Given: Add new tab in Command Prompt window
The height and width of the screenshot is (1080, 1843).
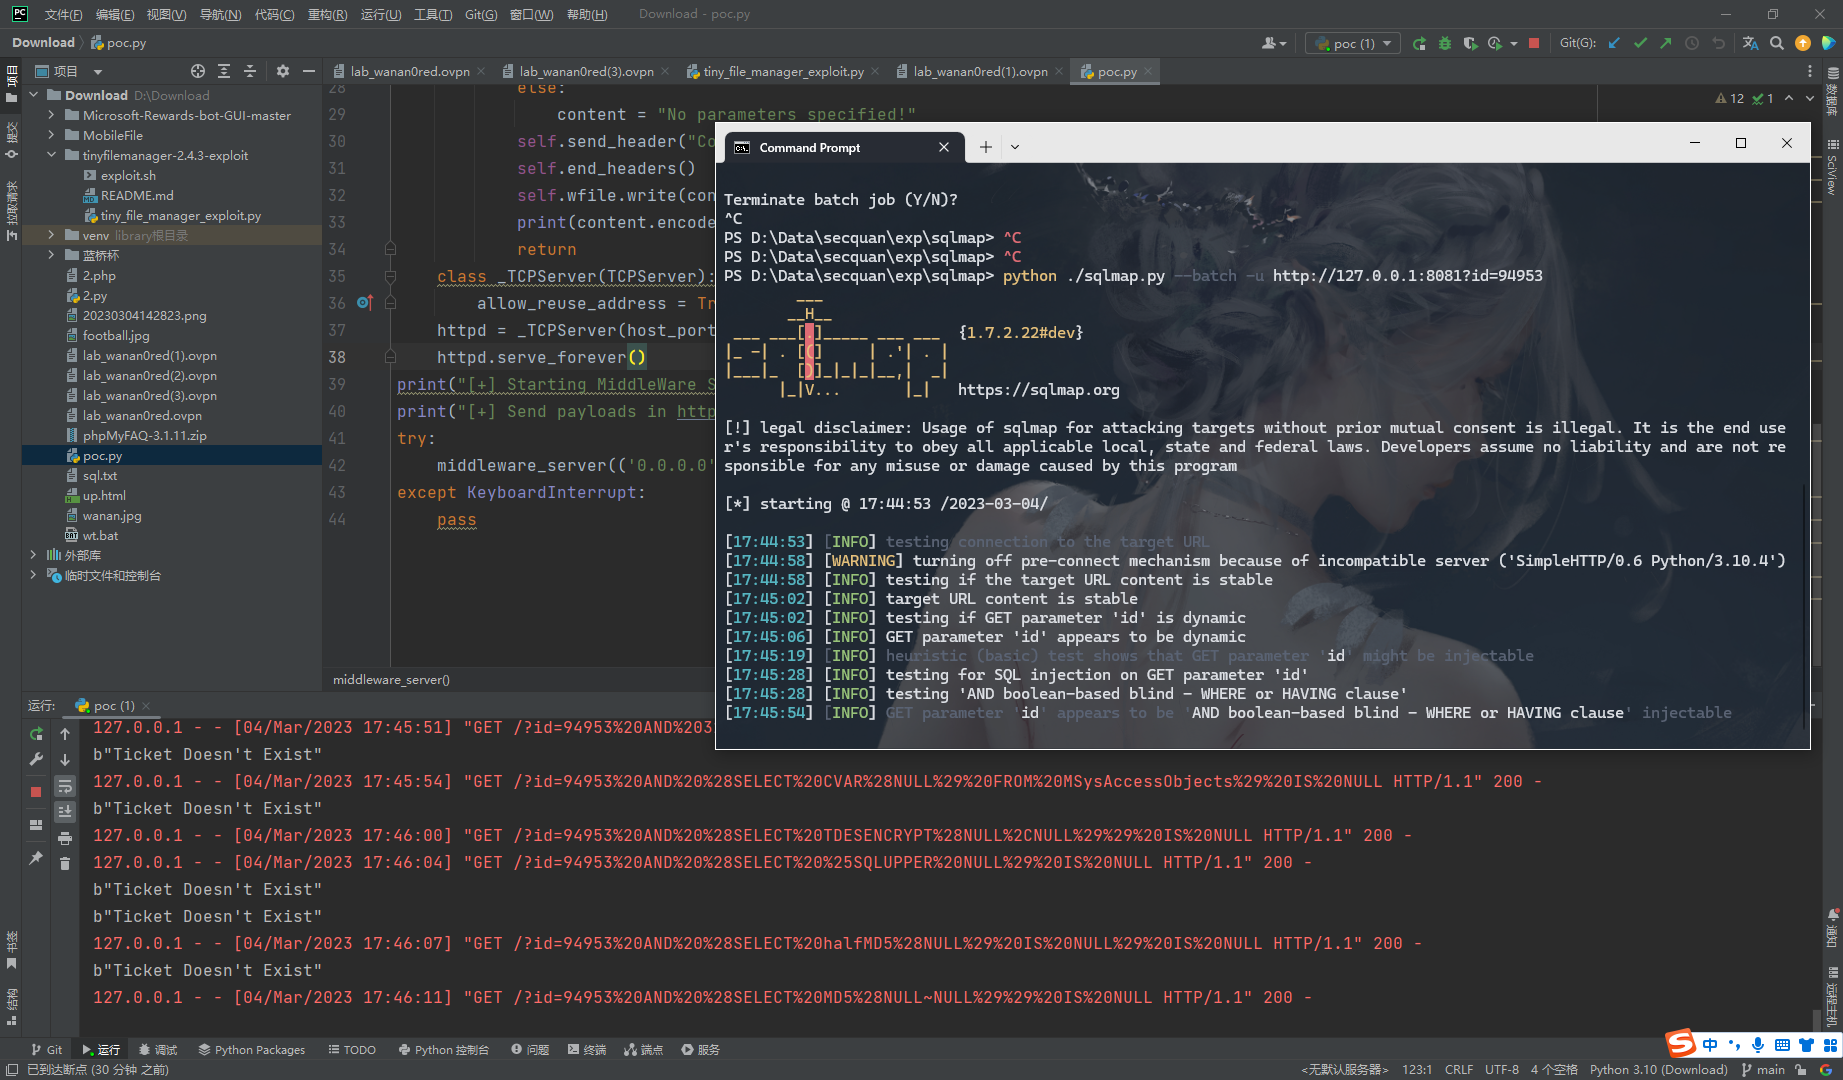Looking at the screenshot, I should pyautogui.click(x=986, y=147).
